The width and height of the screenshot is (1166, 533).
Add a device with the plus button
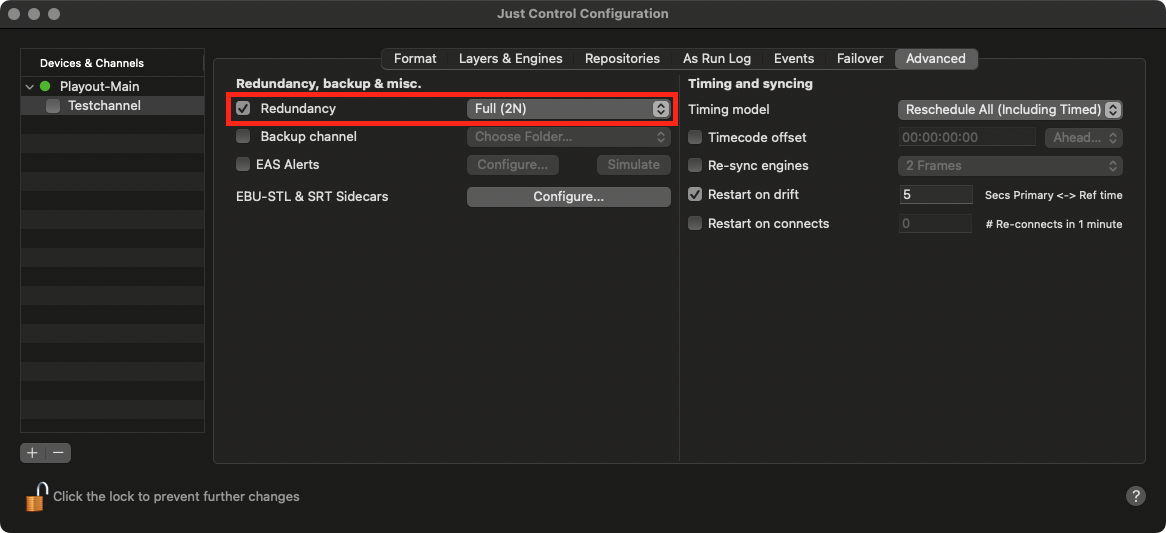click(32, 452)
